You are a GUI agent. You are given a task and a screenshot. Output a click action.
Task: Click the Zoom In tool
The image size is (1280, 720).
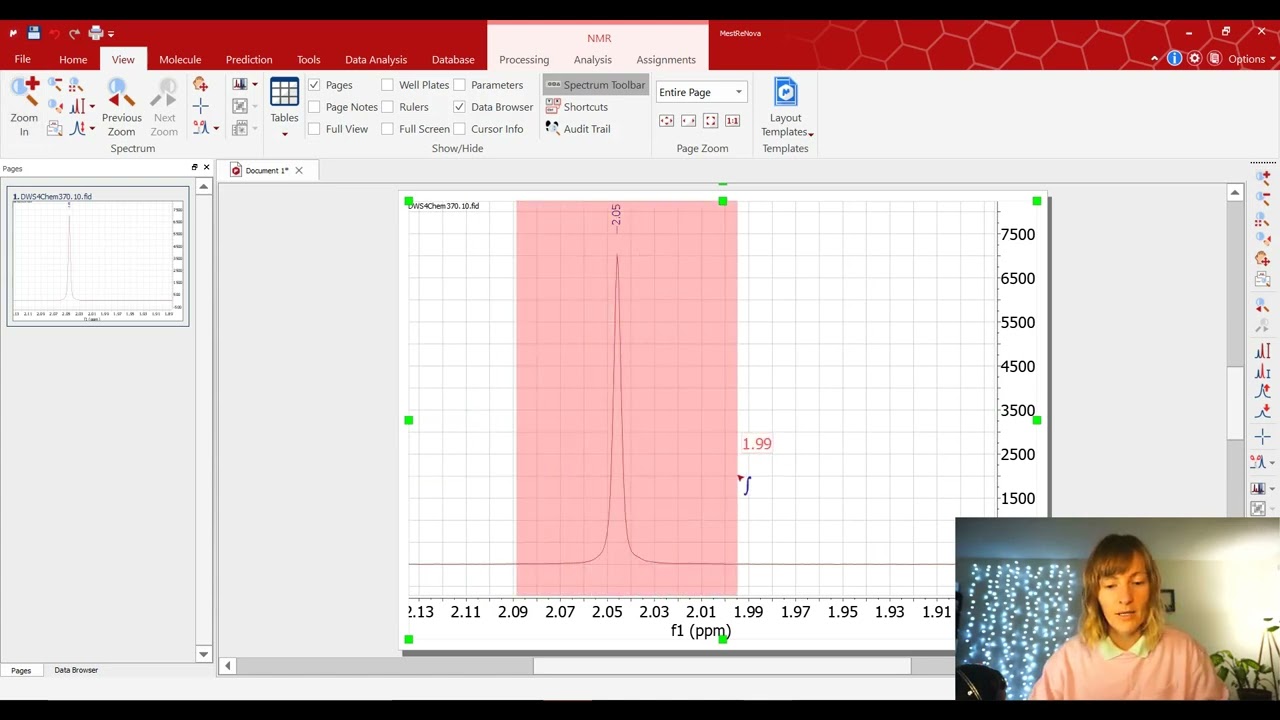24,108
